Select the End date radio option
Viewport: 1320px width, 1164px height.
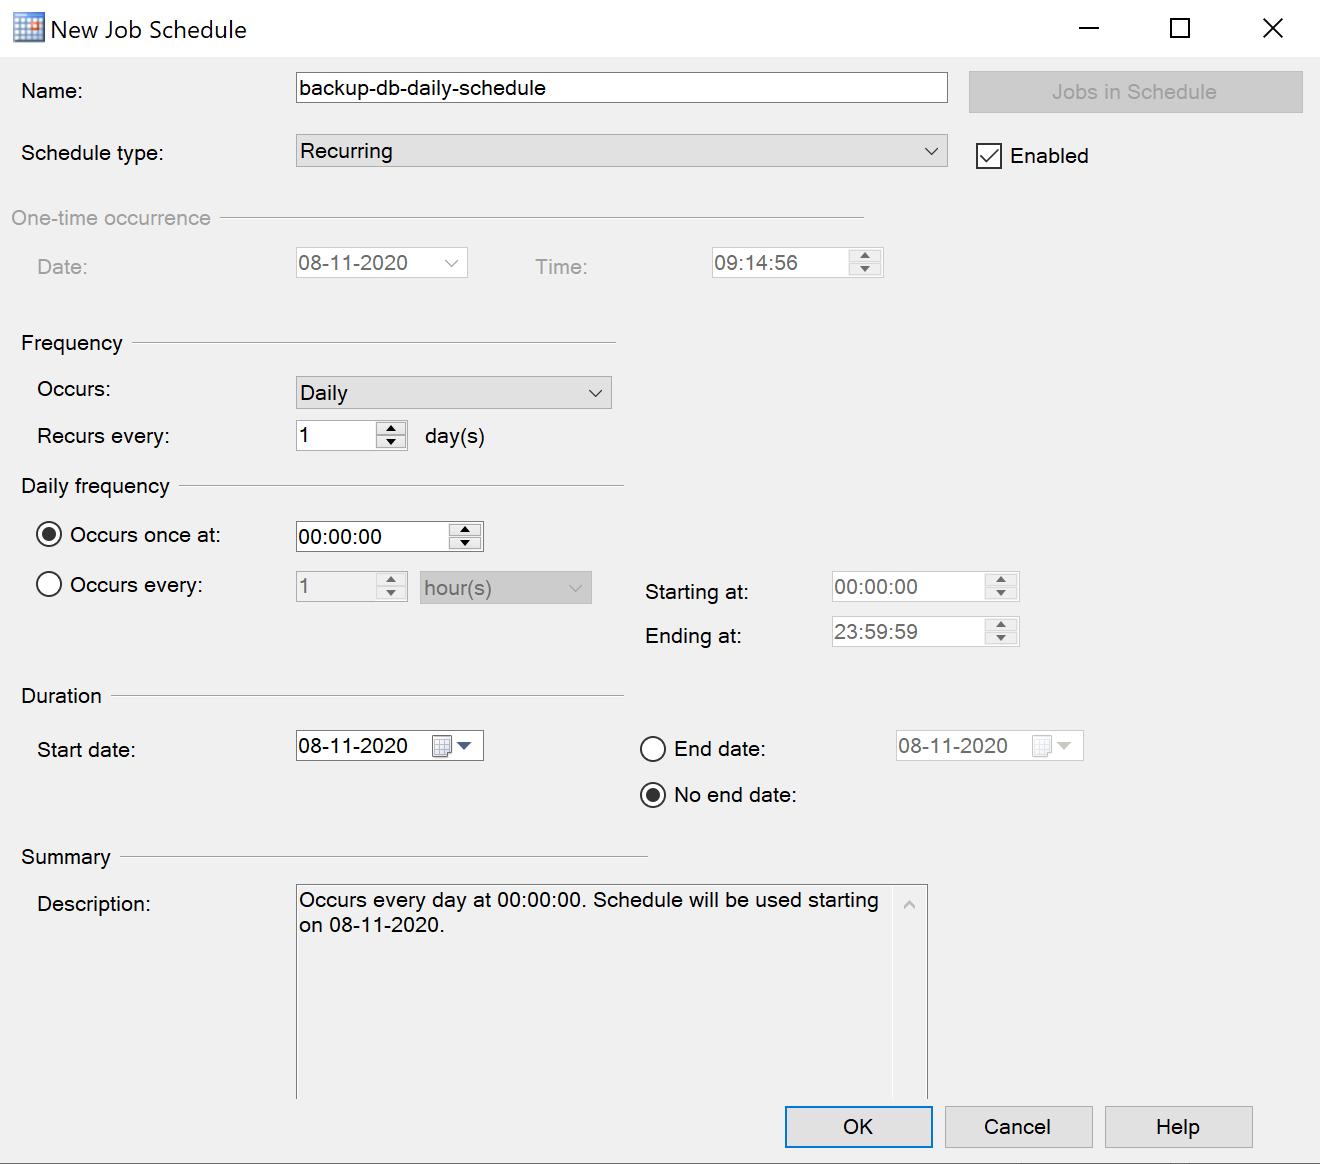tap(653, 749)
